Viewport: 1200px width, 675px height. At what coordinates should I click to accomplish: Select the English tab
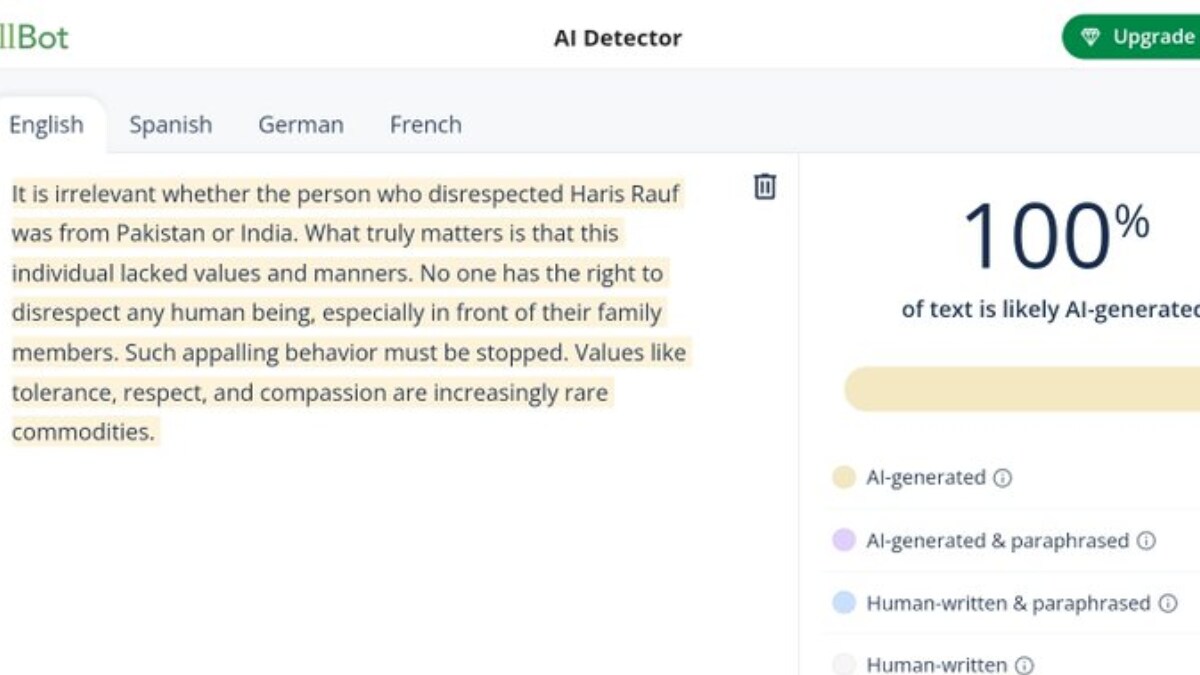point(46,124)
